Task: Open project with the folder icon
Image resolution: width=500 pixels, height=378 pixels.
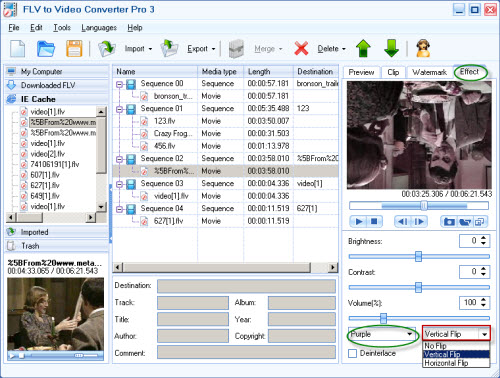Action: (x=46, y=49)
